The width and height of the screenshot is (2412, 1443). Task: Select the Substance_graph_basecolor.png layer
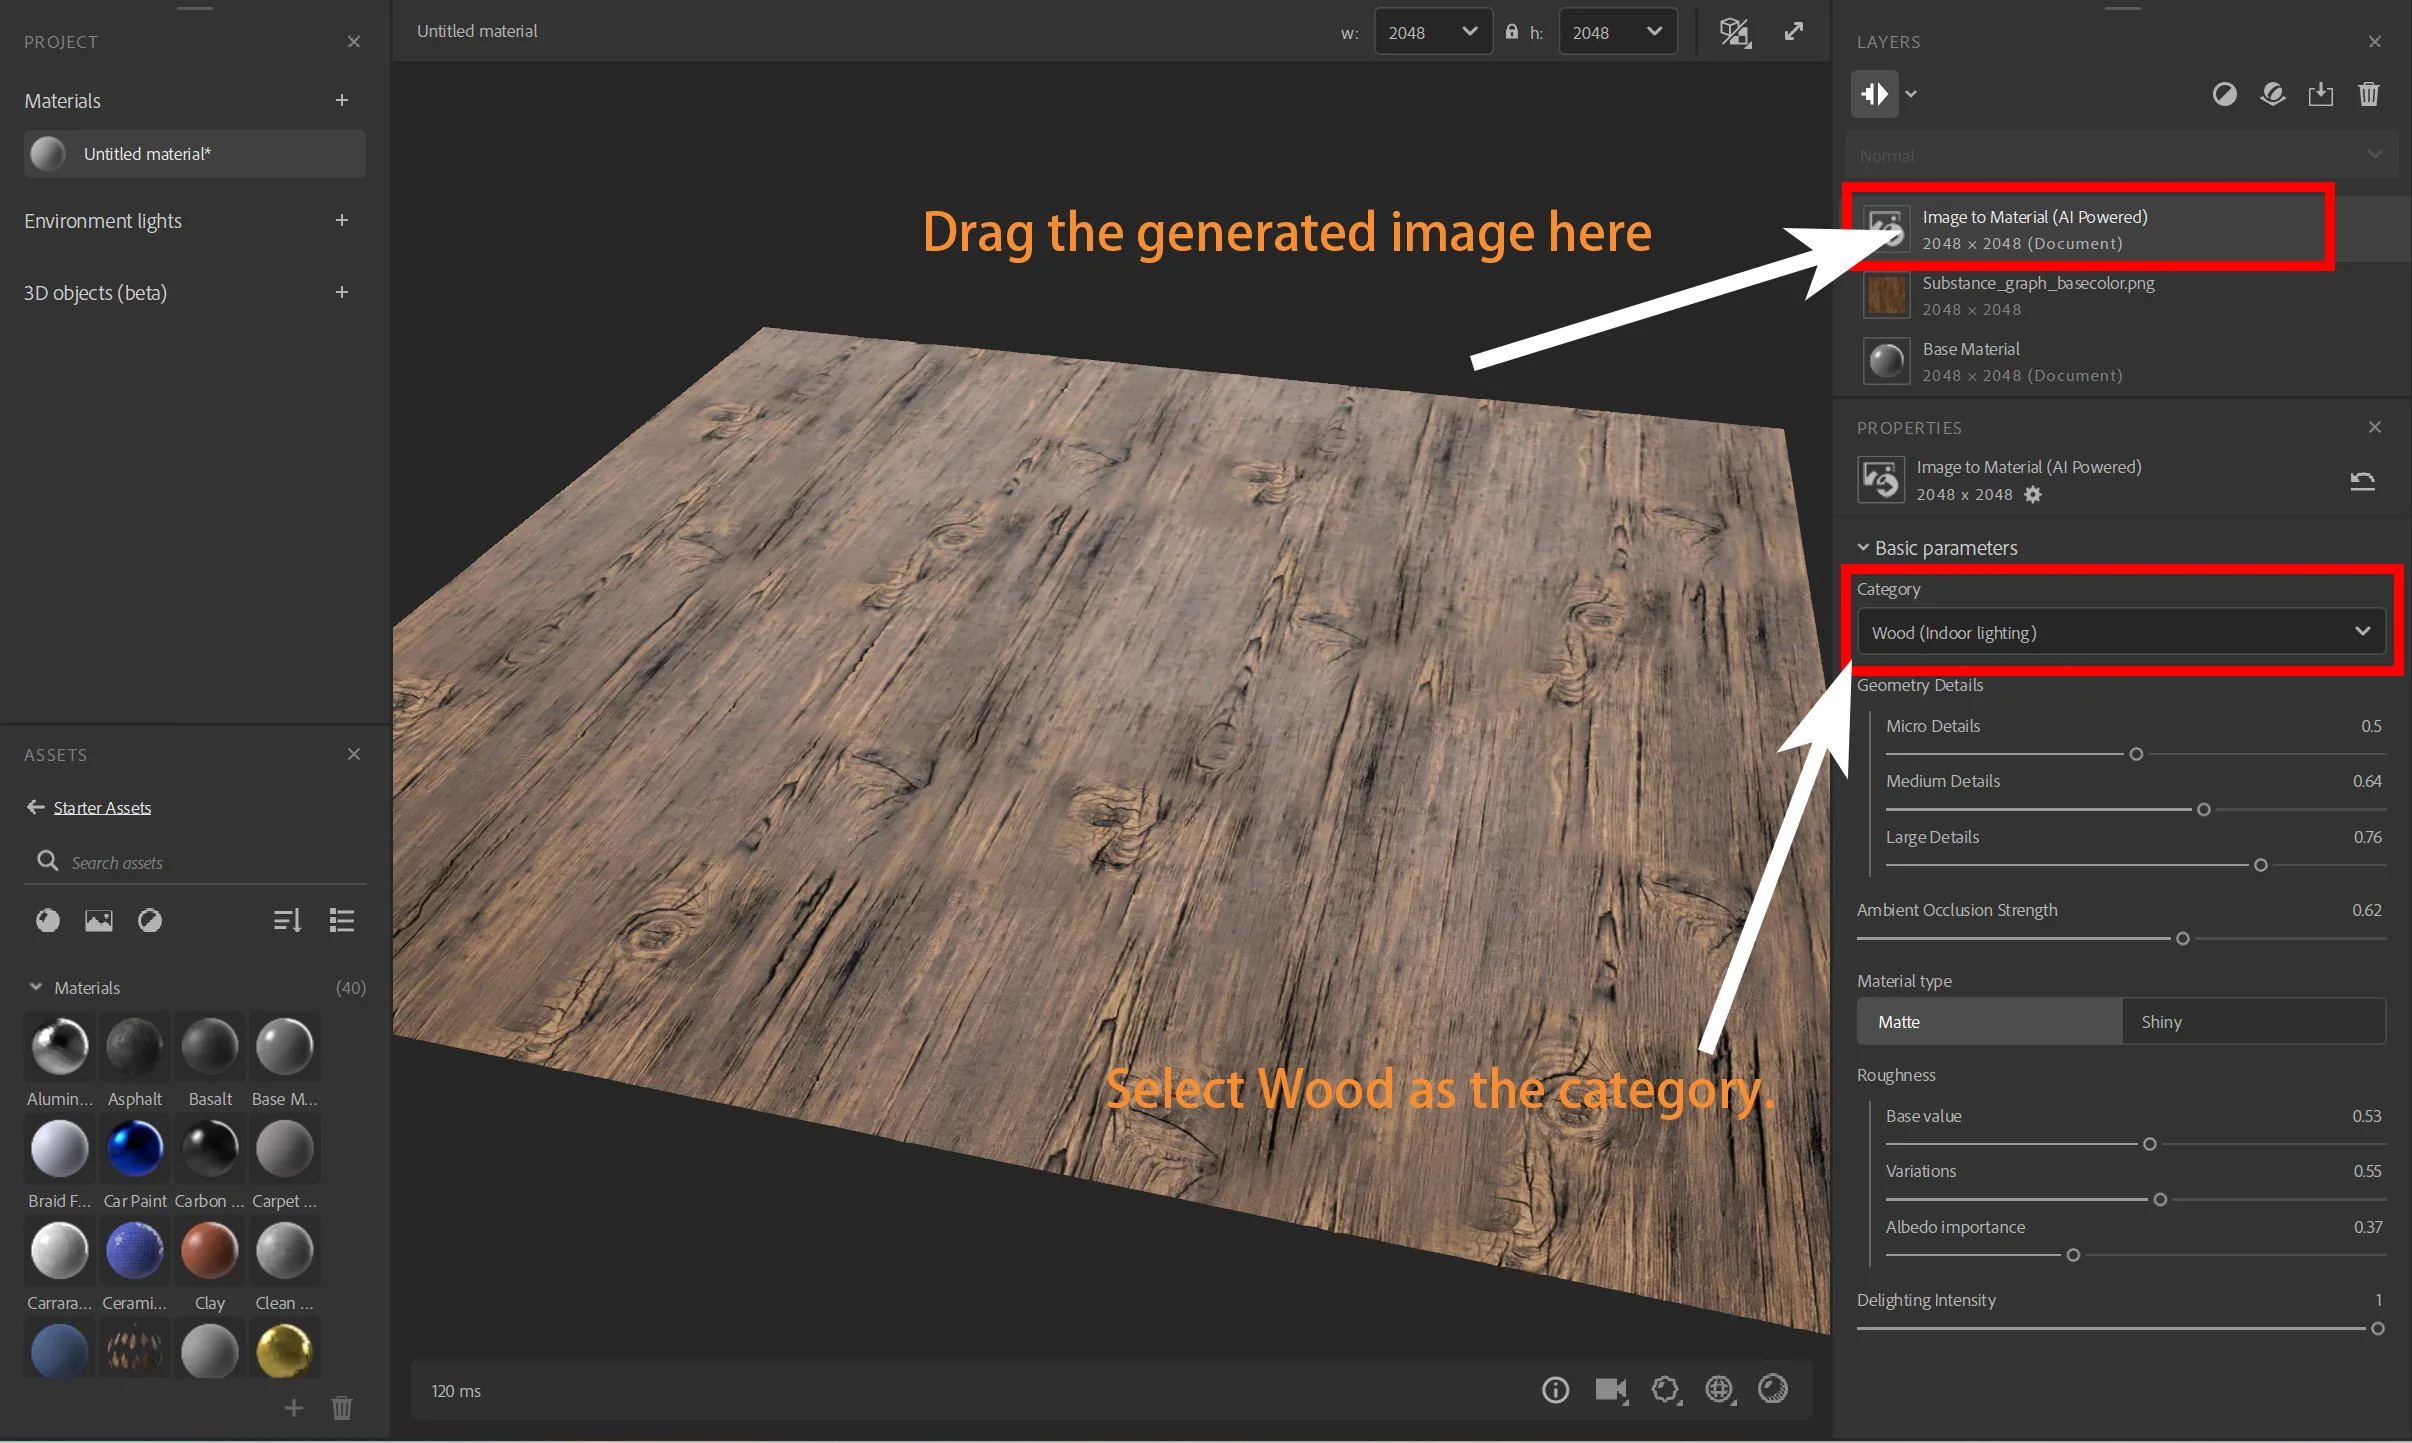[x=2121, y=295]
